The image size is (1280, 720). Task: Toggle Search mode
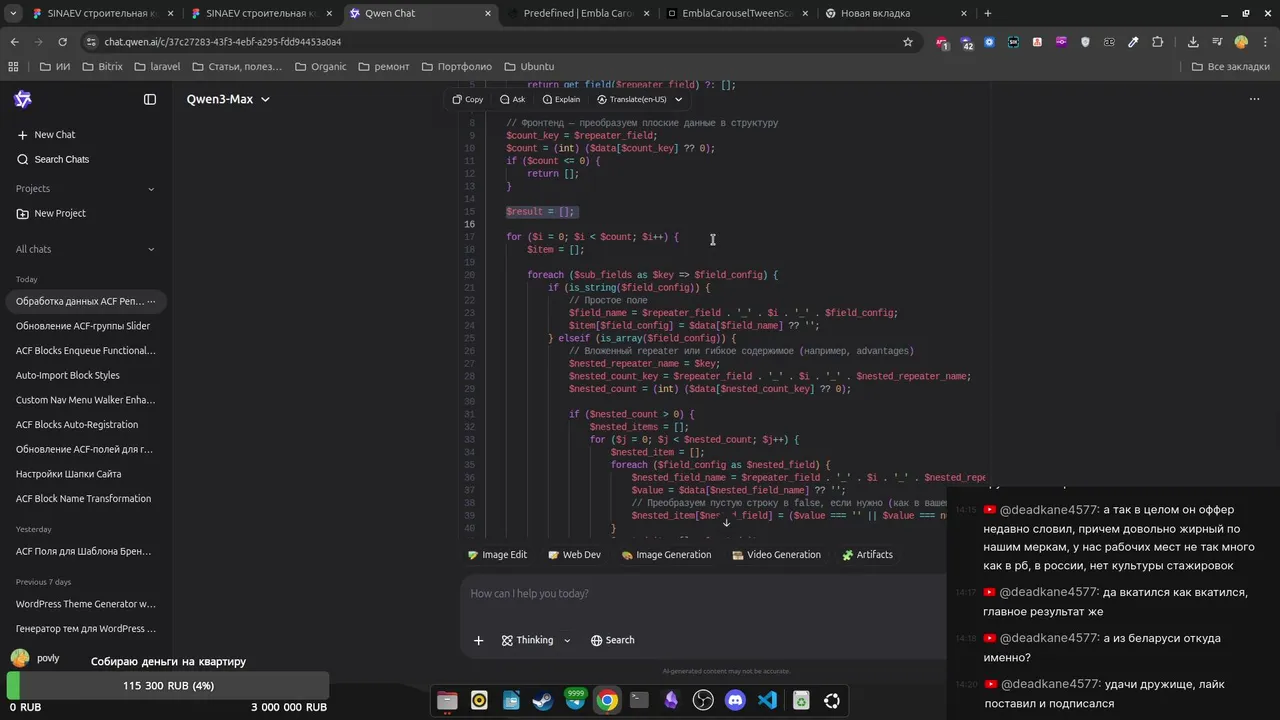pyautogui.click(x=612, y=640)
